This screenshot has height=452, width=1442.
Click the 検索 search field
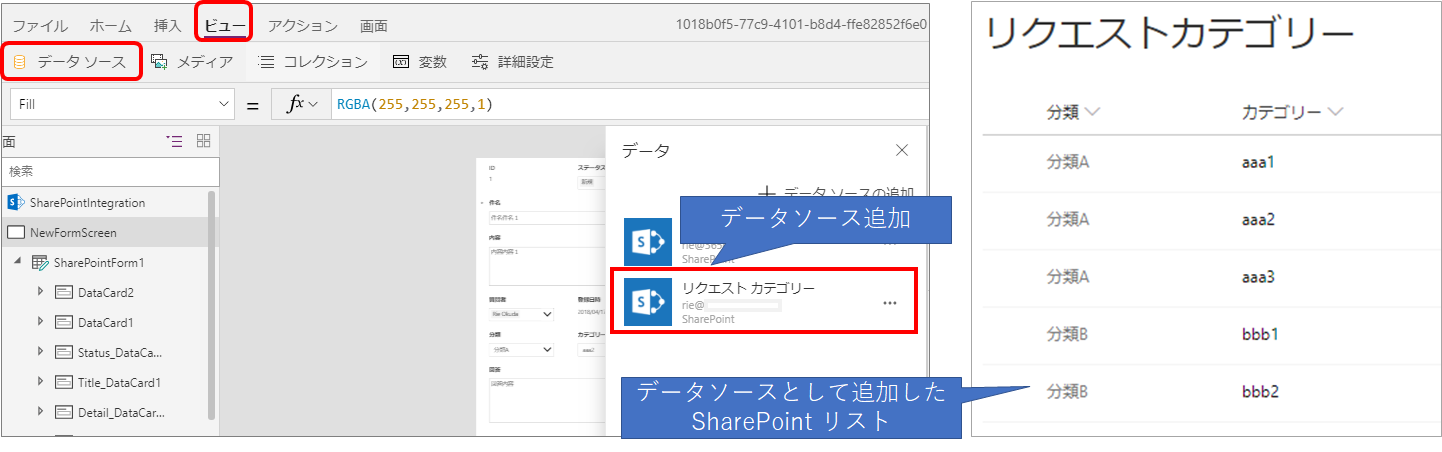click(x=105, y=171)
